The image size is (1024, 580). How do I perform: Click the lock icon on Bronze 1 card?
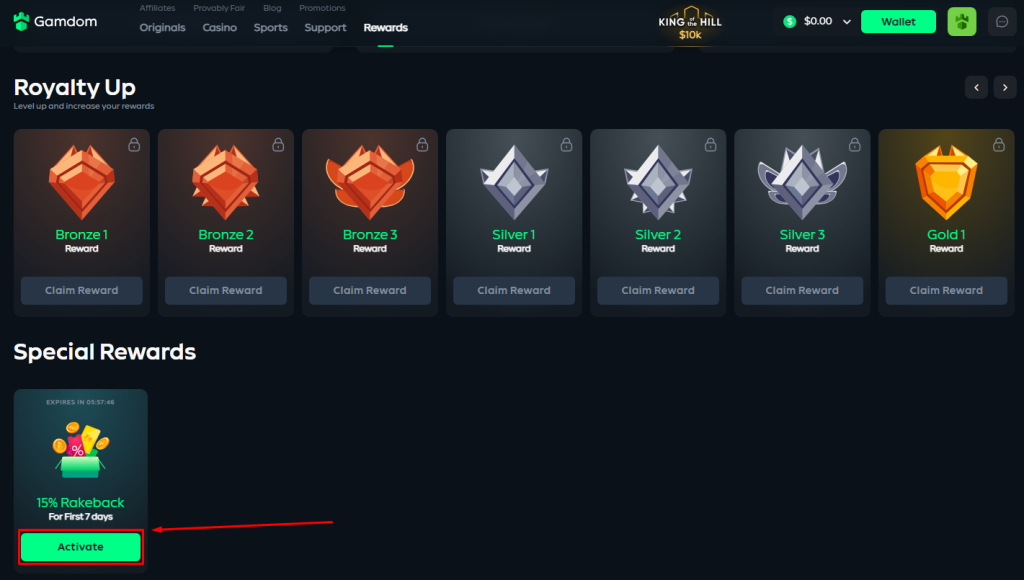click(134, 144)
